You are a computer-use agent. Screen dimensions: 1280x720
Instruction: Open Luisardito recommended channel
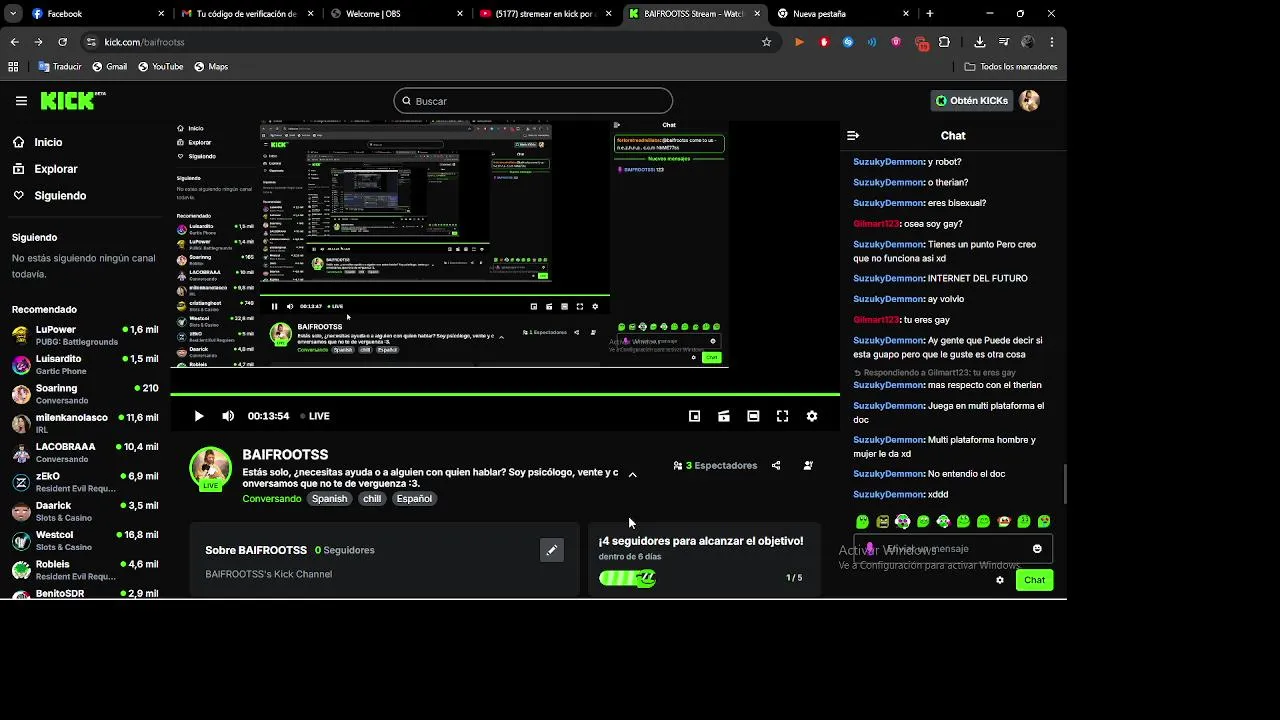click(x=85, y=364)
